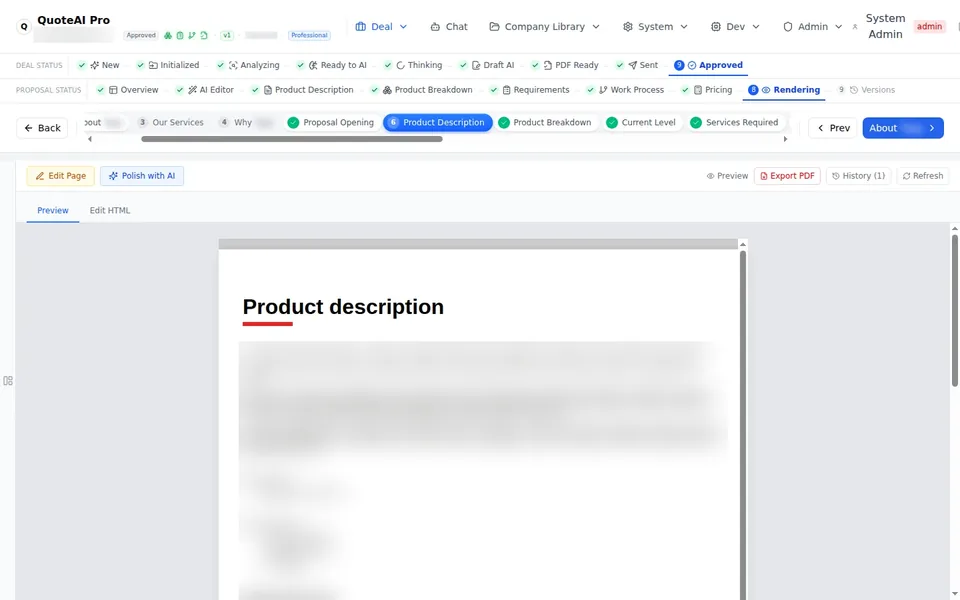Select the New deal status step

tap(99, 65)
